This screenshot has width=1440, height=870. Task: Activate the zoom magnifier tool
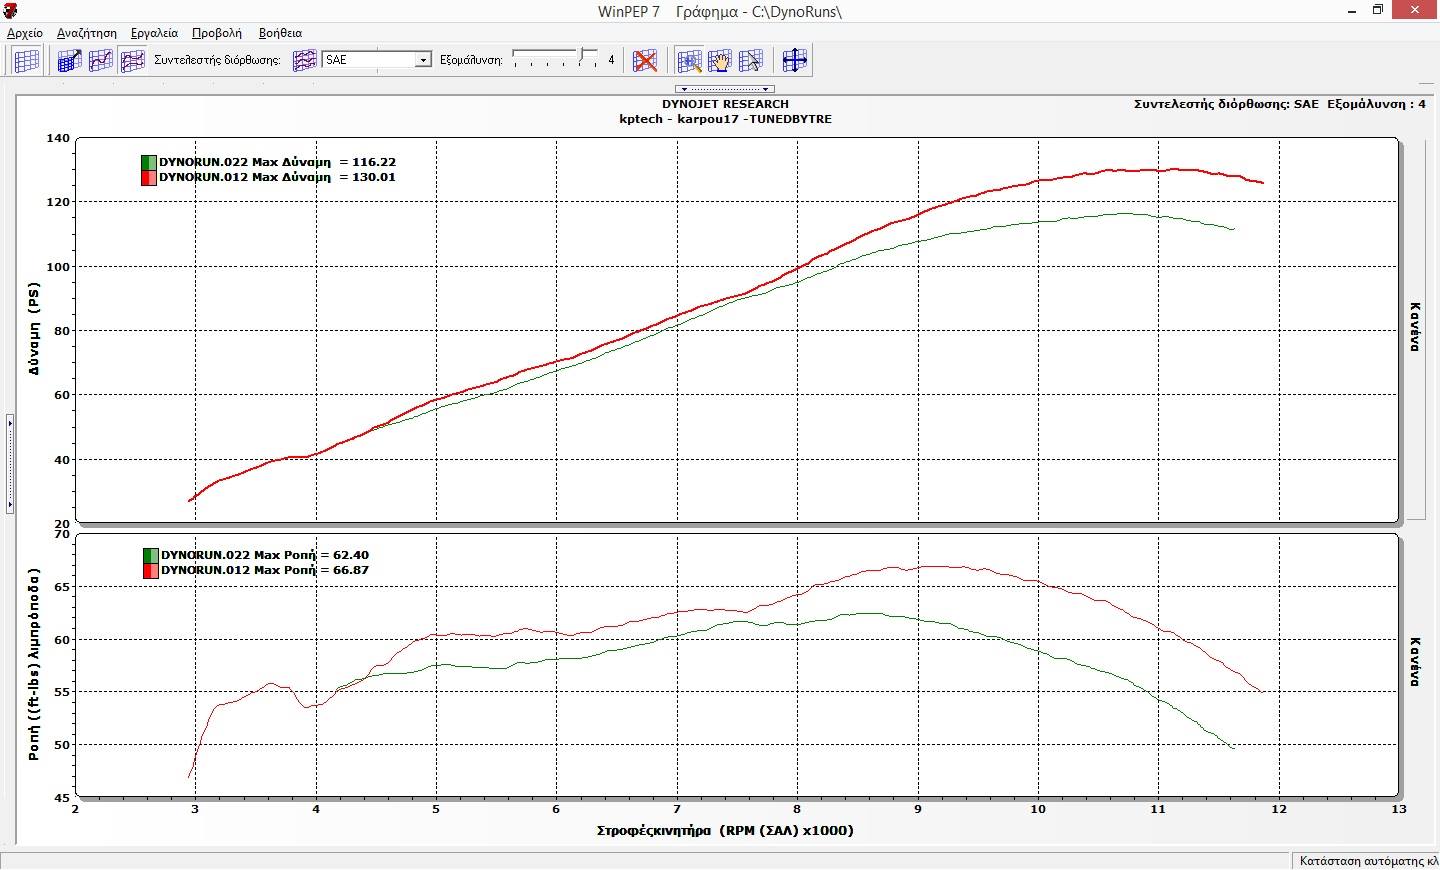(x=689, y=60)
